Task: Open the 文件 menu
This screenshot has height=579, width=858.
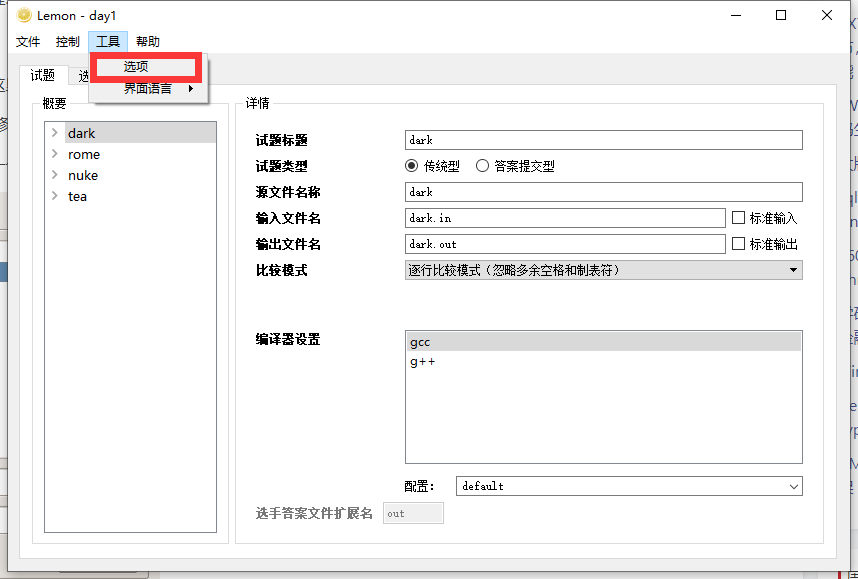Action: (x=28, y=42)
